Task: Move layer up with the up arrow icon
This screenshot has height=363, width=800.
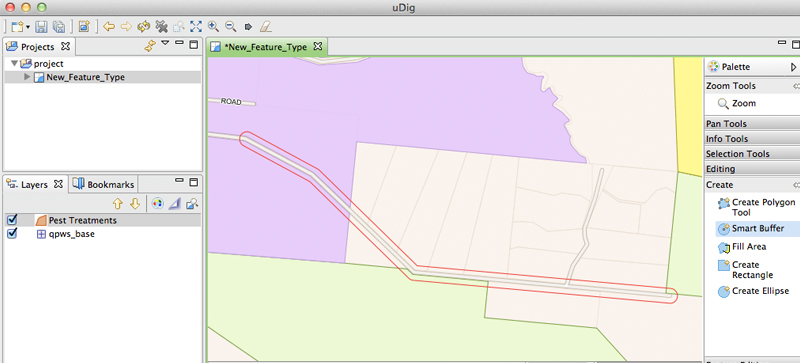Action: [x=118, y=204]
